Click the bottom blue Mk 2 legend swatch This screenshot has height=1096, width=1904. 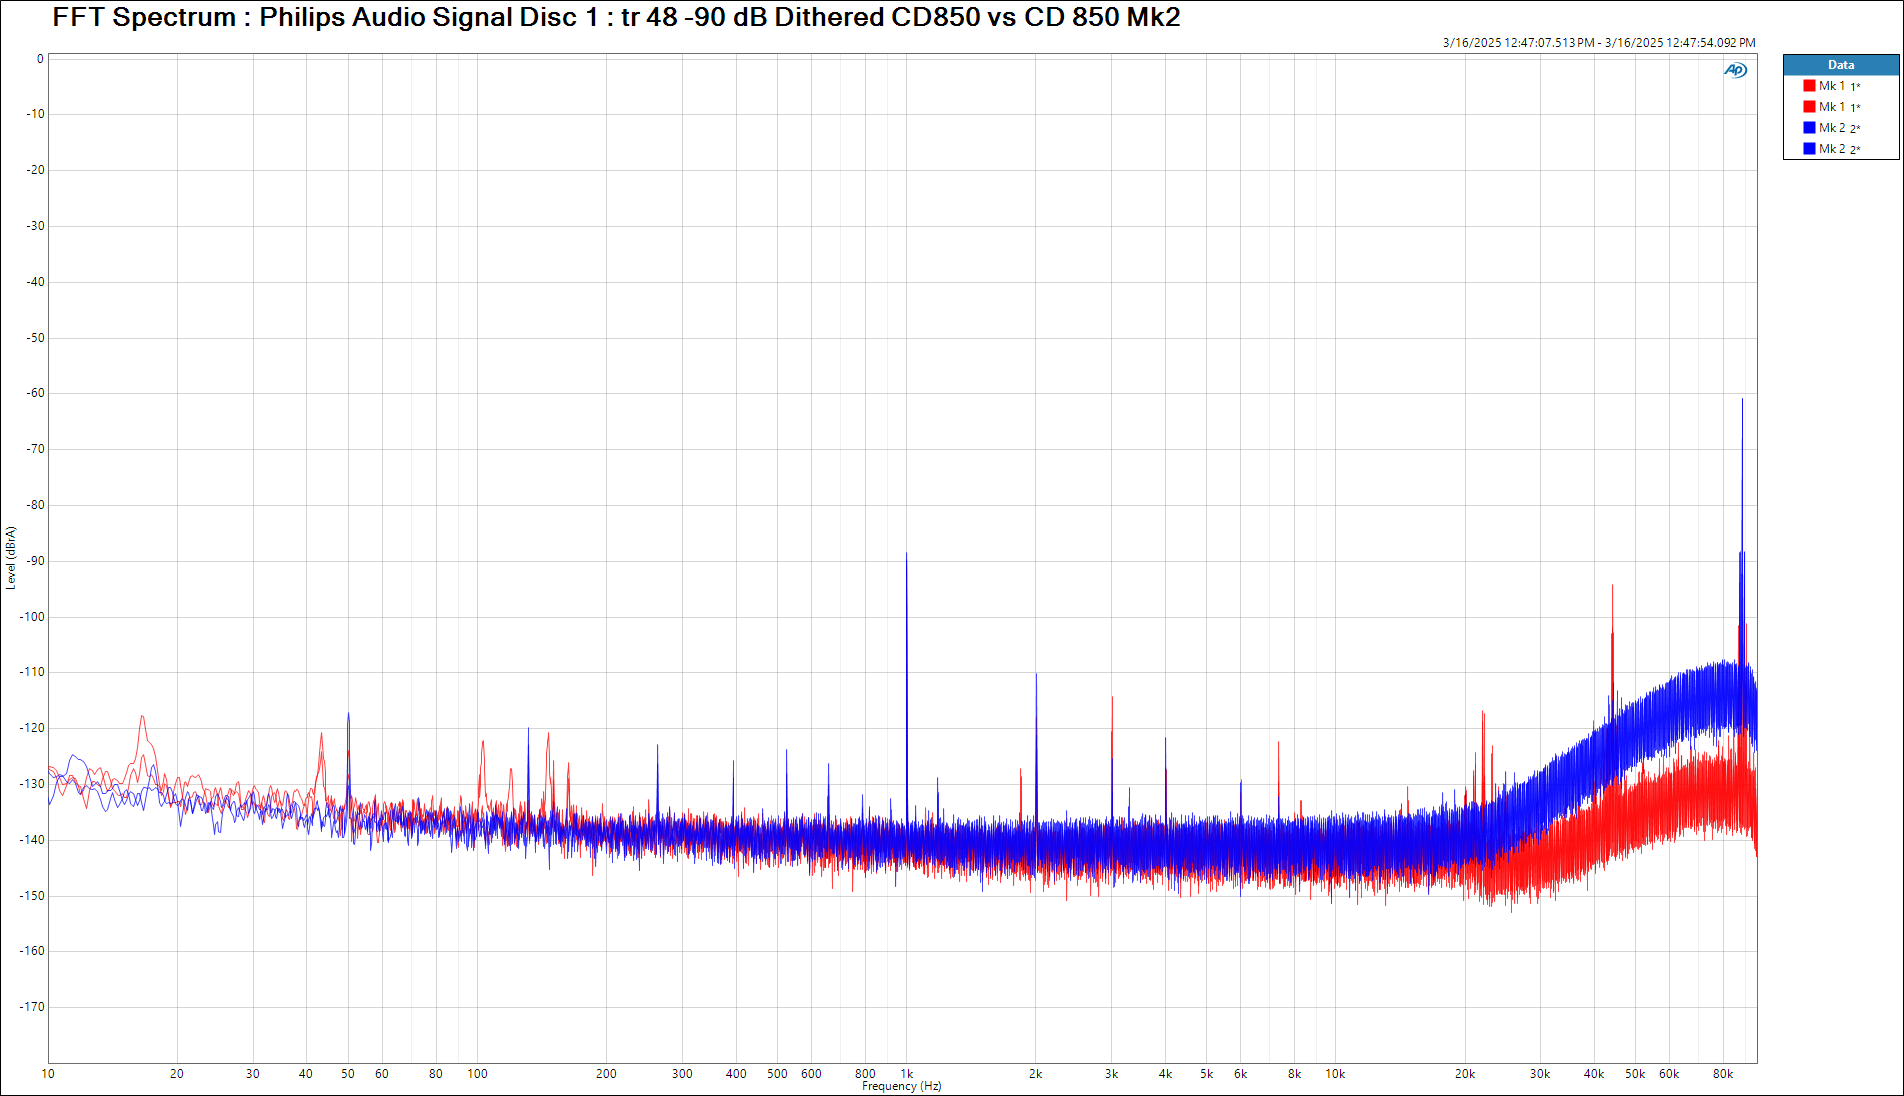coord(1809,149)
